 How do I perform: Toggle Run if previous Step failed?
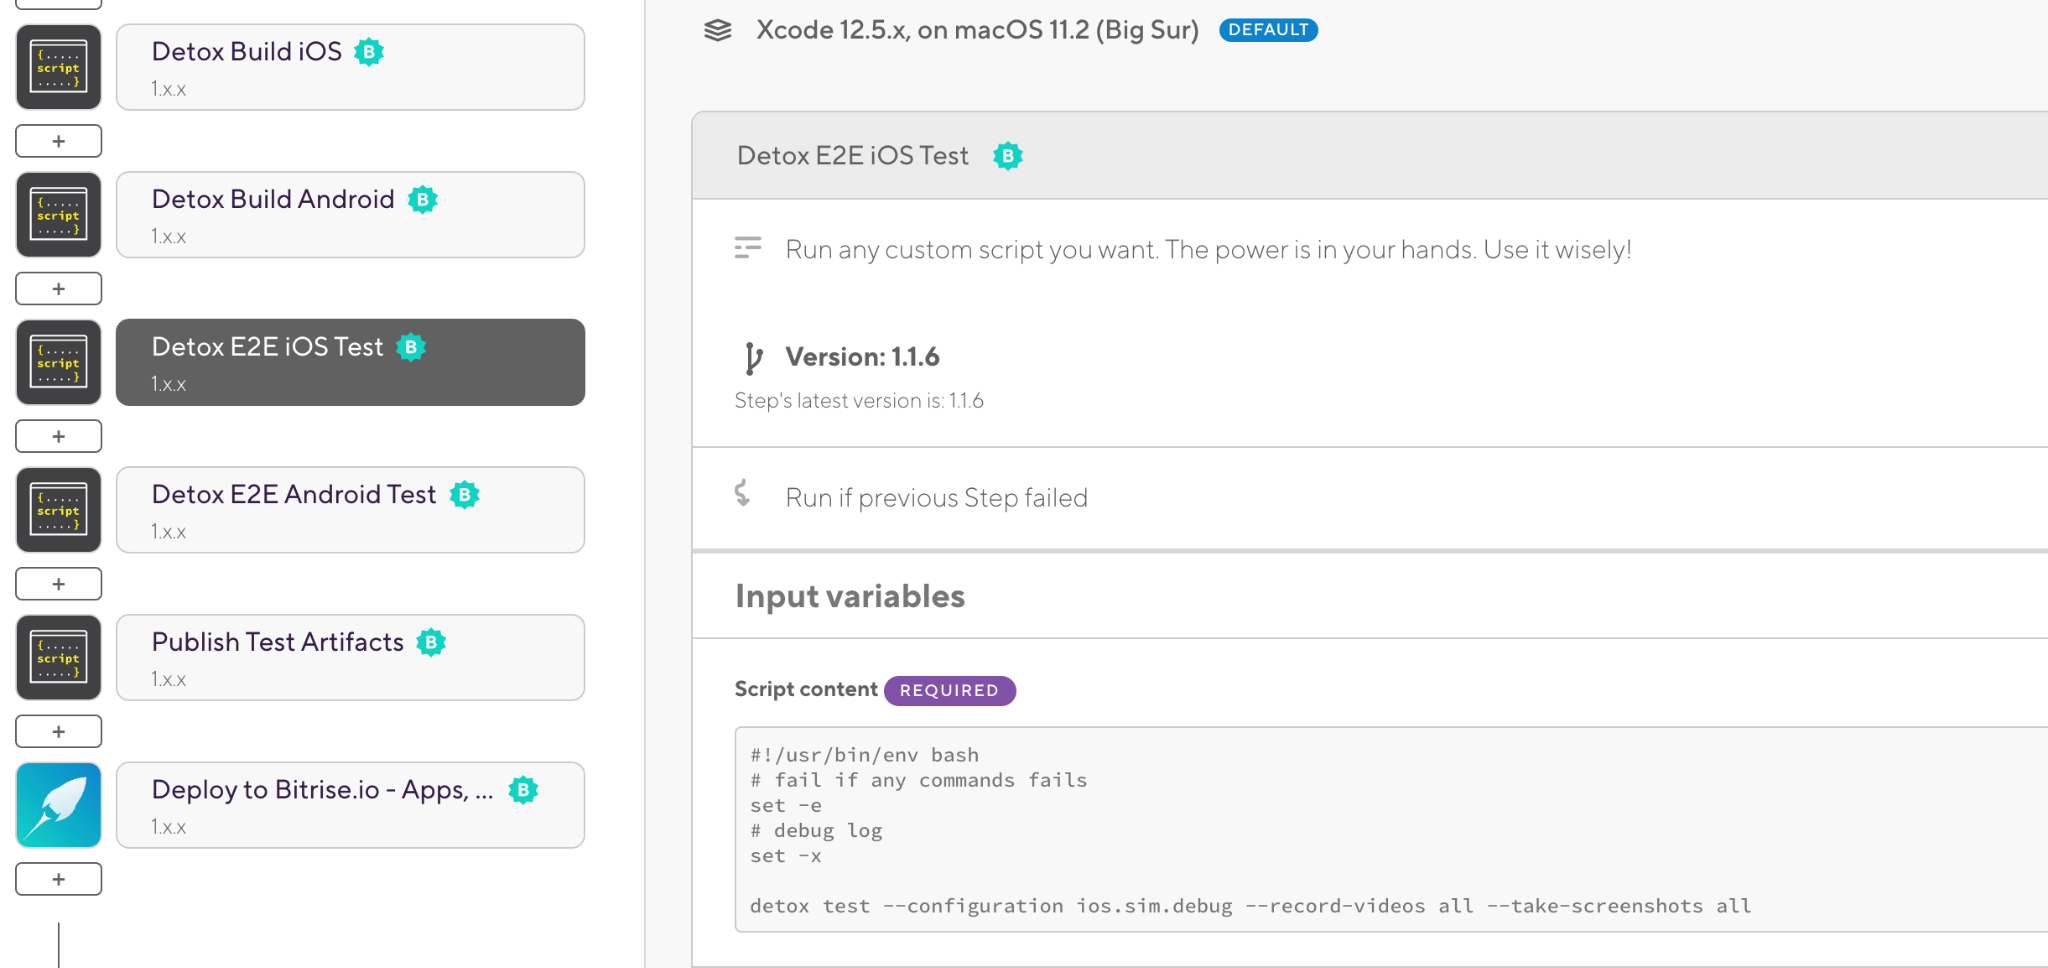point(936,498)
